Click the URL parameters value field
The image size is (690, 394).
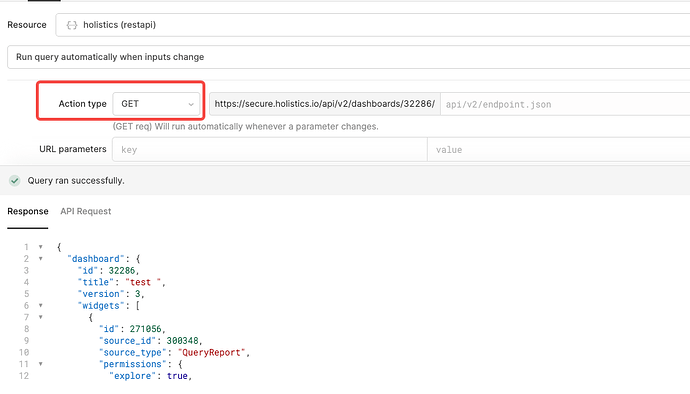coord(558,150)
